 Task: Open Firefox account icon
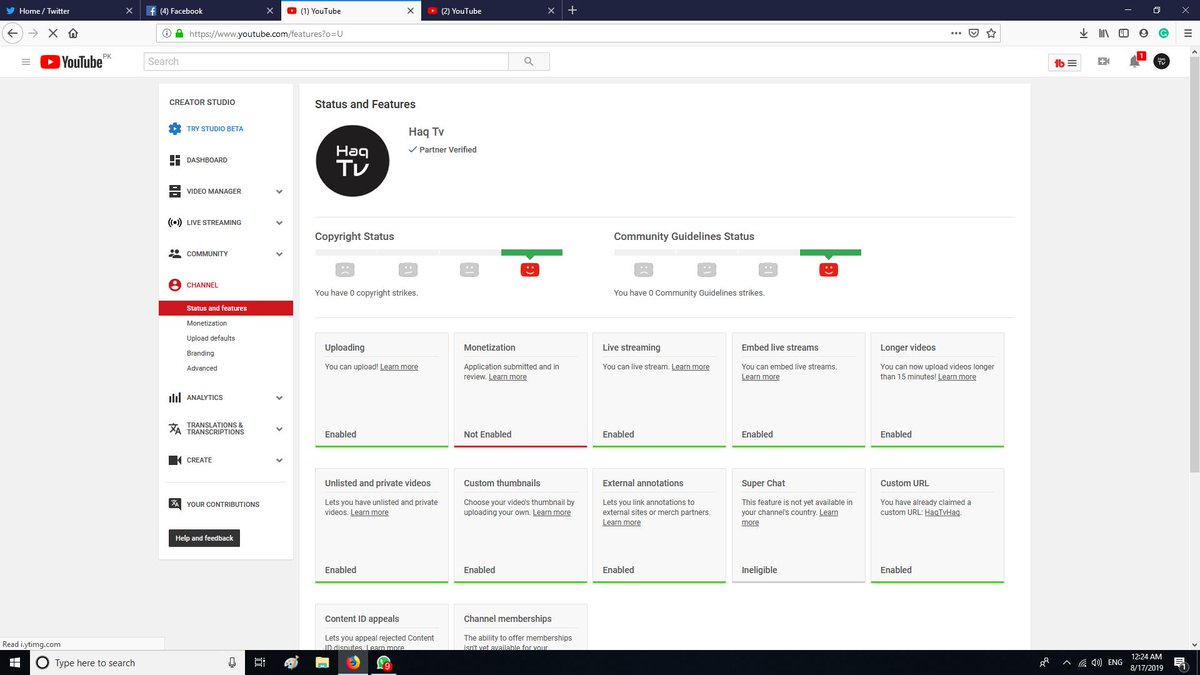point(1144,33)
